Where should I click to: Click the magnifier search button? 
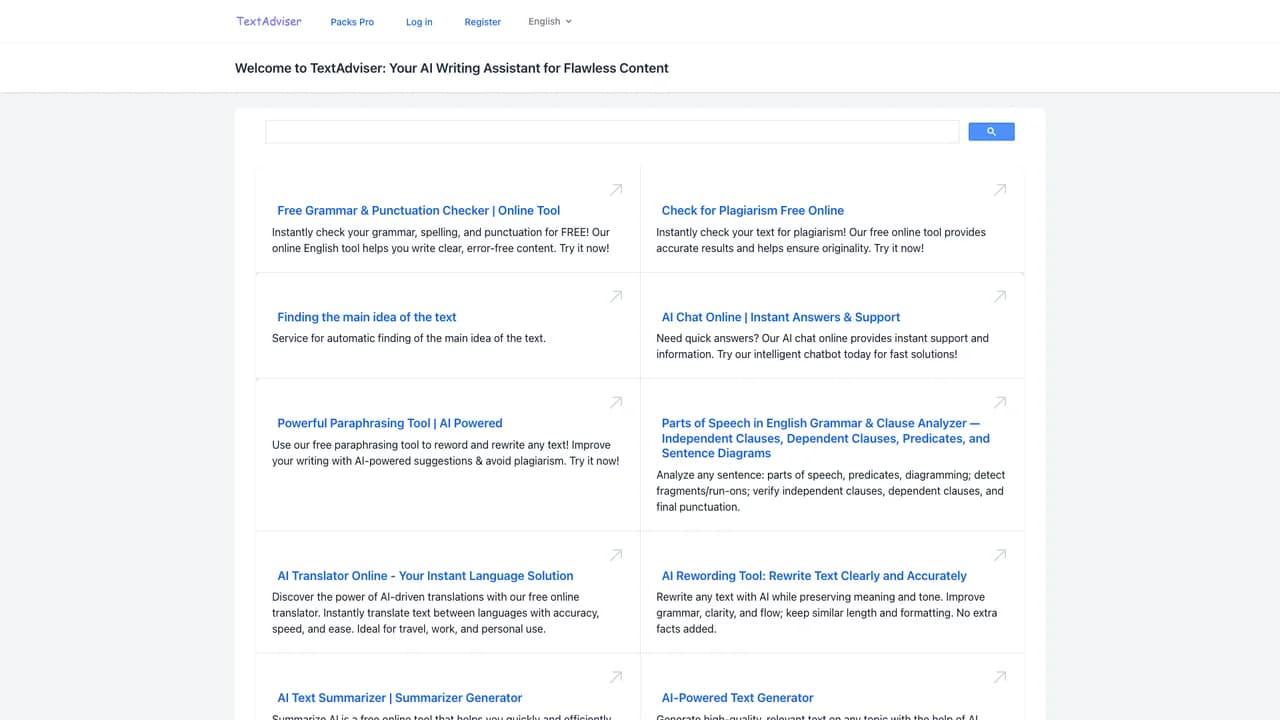pos(991,132)
